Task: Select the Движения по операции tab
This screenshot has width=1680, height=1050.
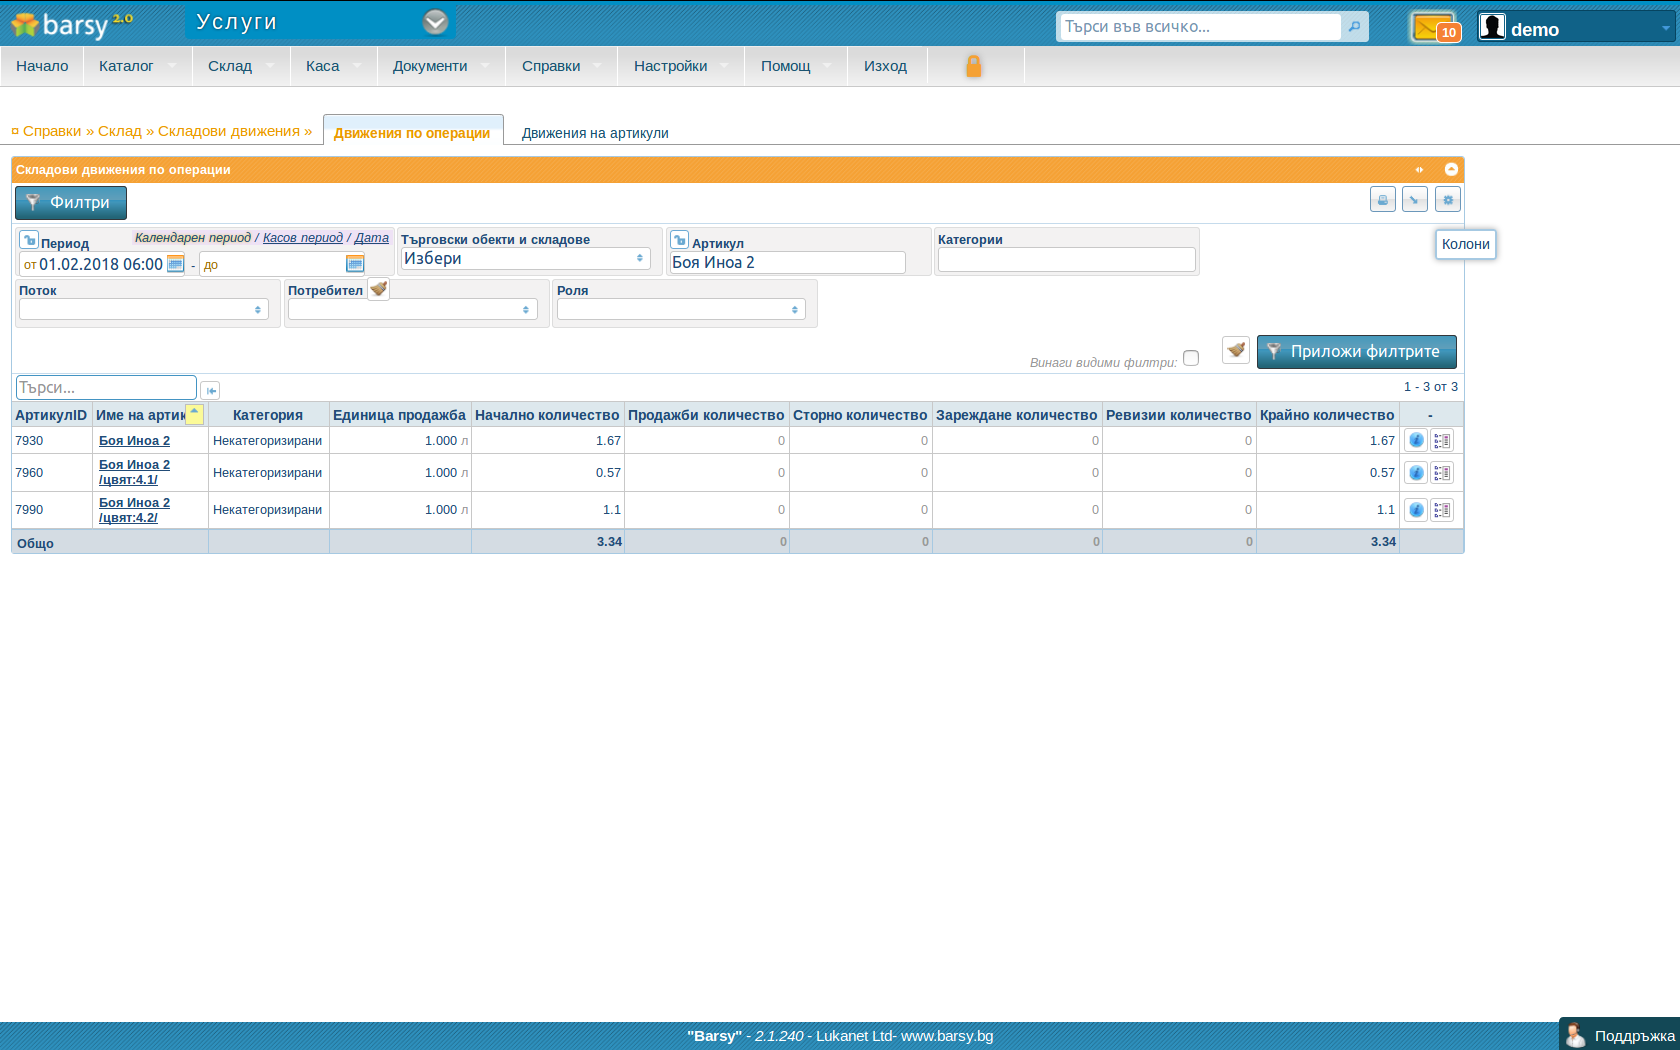Action: click(412, 133)
